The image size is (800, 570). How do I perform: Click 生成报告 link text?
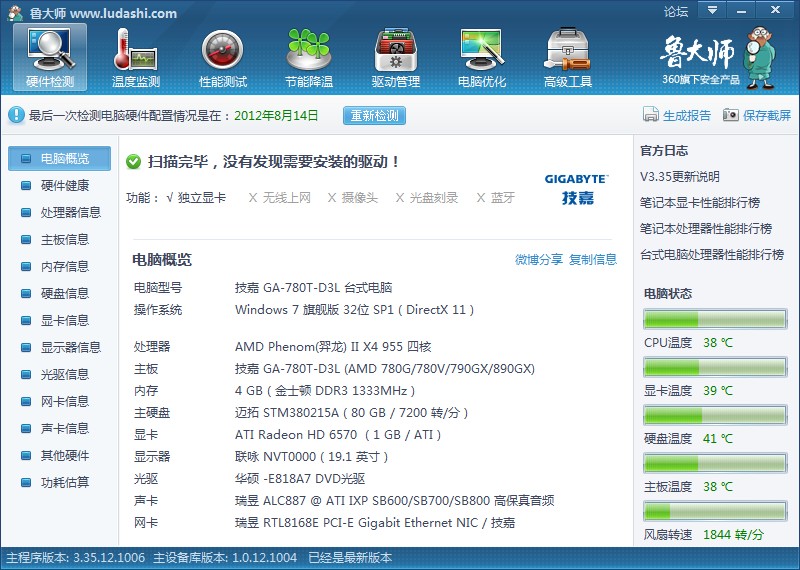point(686,115)
